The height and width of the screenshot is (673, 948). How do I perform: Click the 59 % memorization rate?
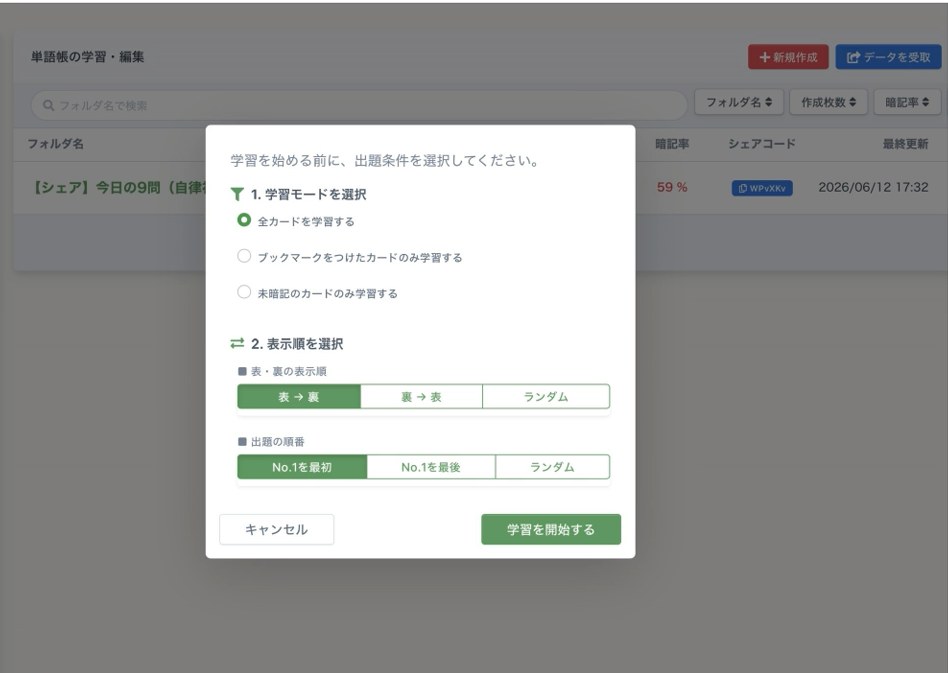pos(672,187)
